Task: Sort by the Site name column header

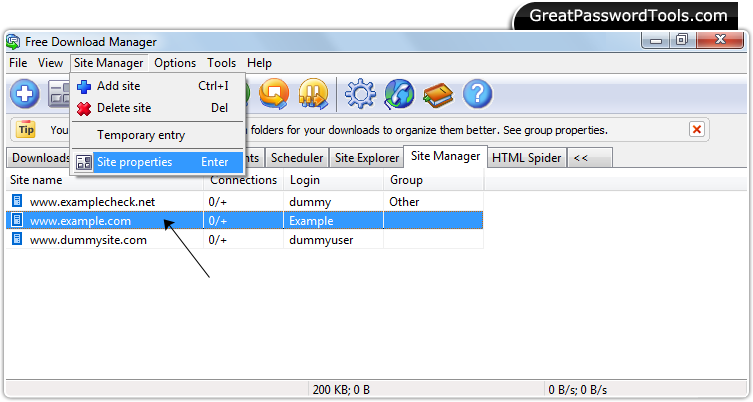Action: point(105,180)
